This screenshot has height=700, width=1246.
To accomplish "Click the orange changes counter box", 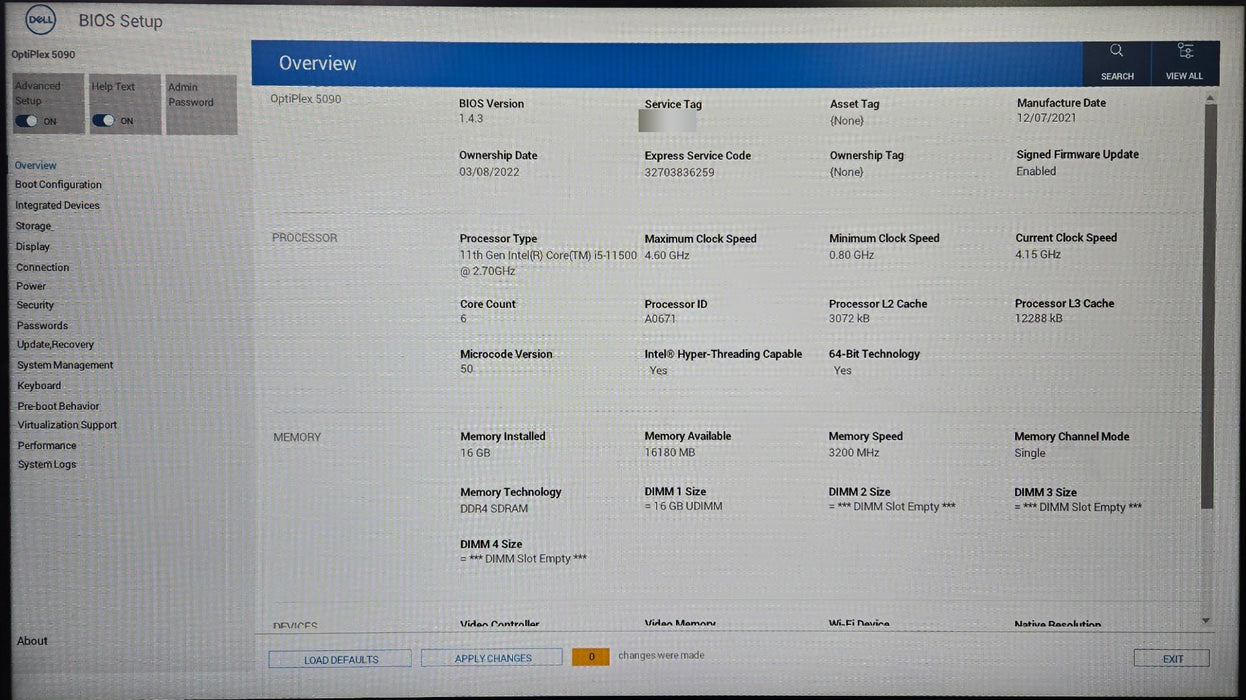I will click(591, 657).
